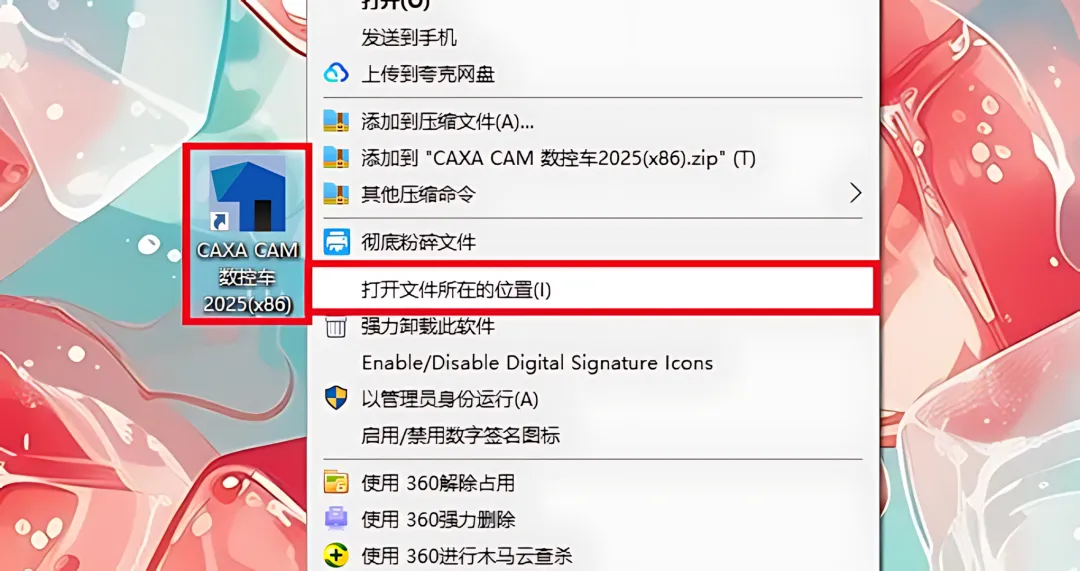
Task: Select Enable/Disable Digital Signature Icons
Action: point(537,363)
